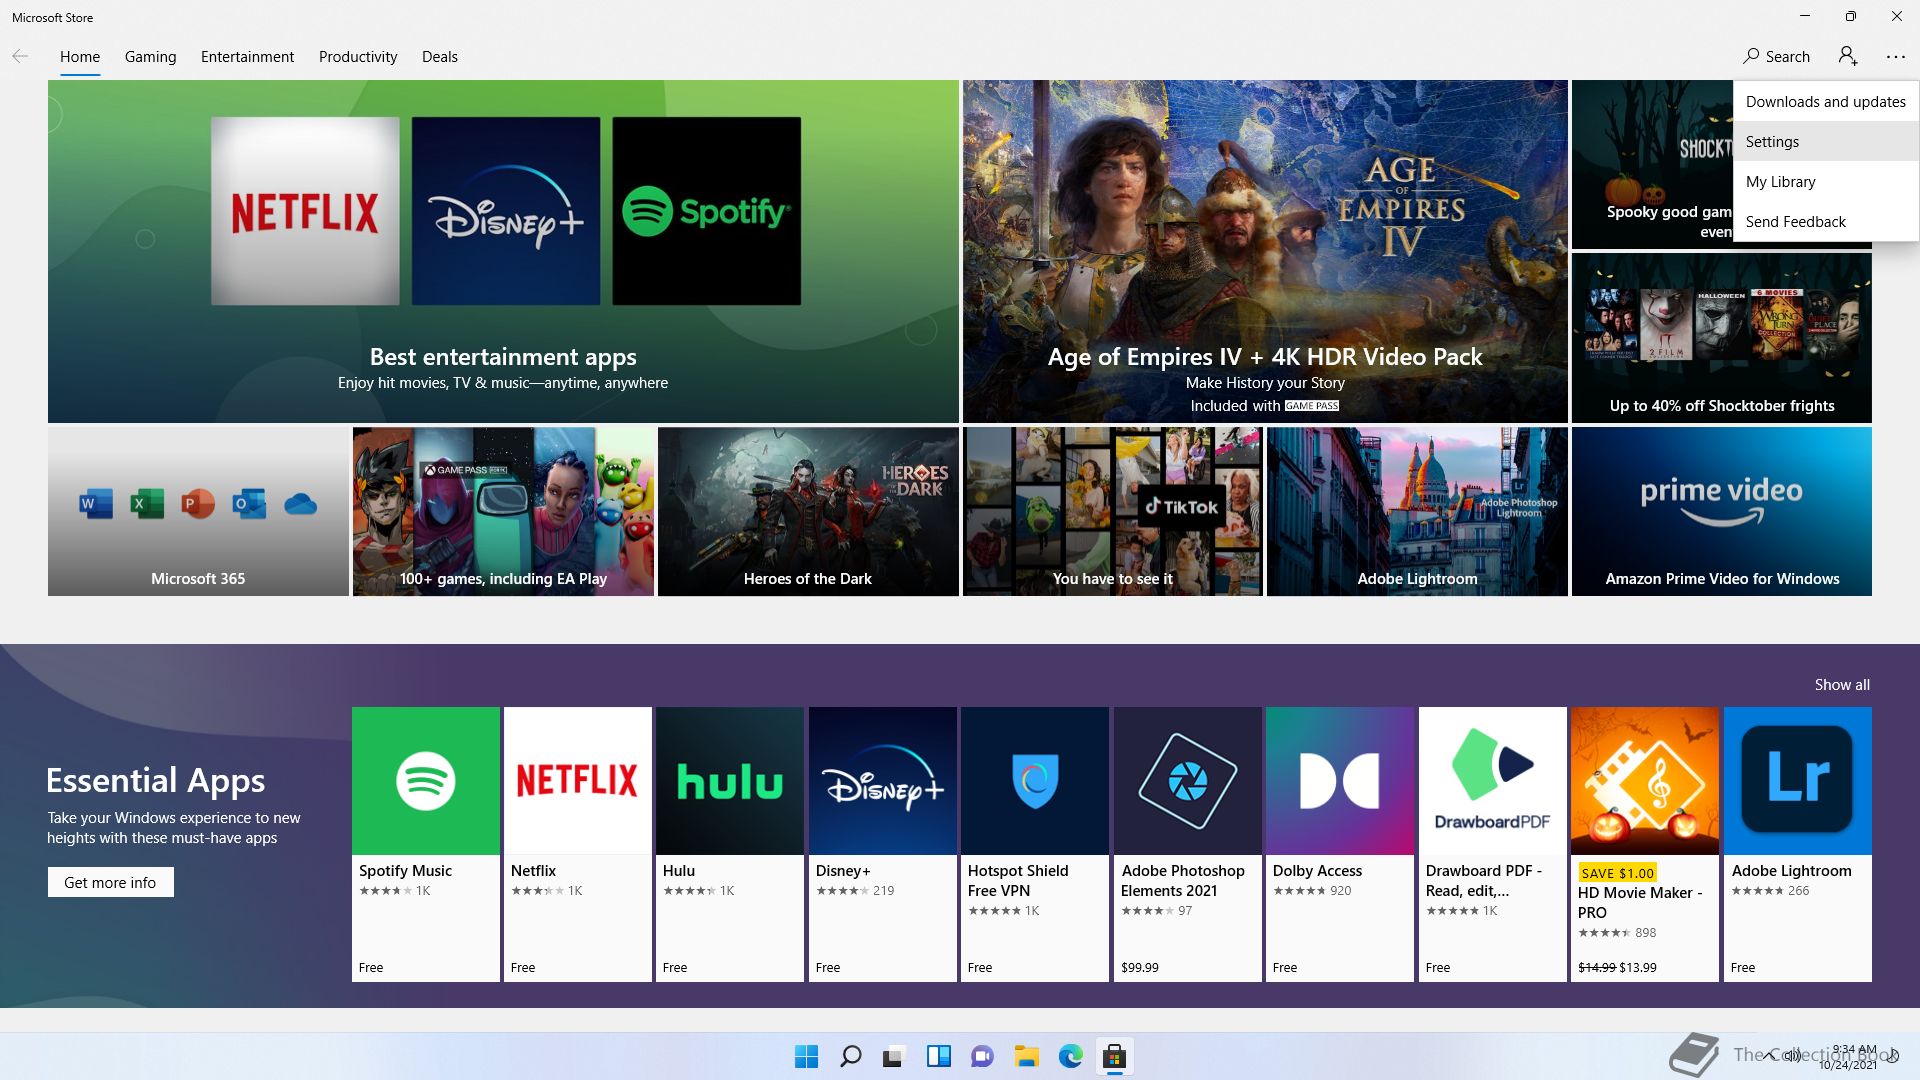Open Hulu app icon
1920x1080 pixels.
tap(730, 781)
